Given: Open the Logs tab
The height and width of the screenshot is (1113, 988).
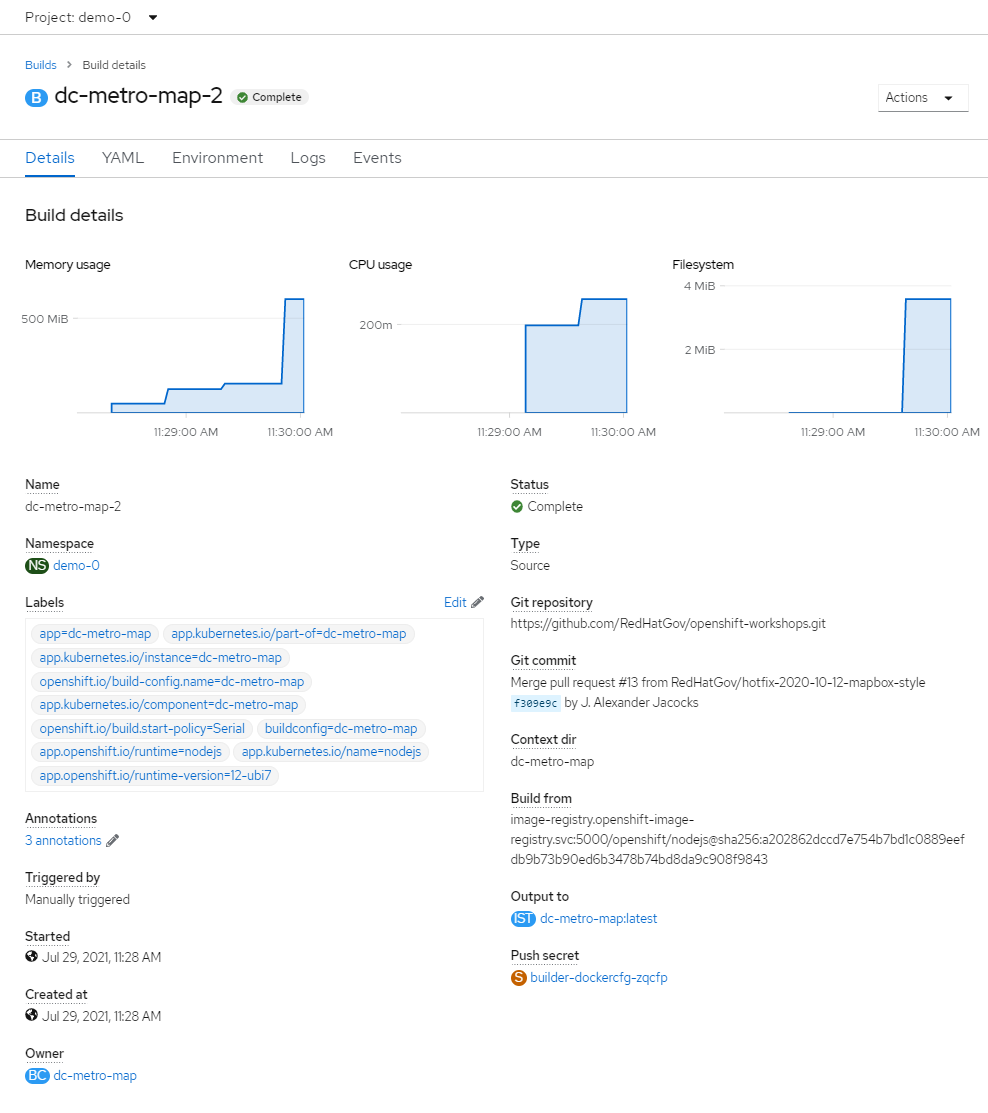Looking at the screenshot, I should tap(308, 158).
